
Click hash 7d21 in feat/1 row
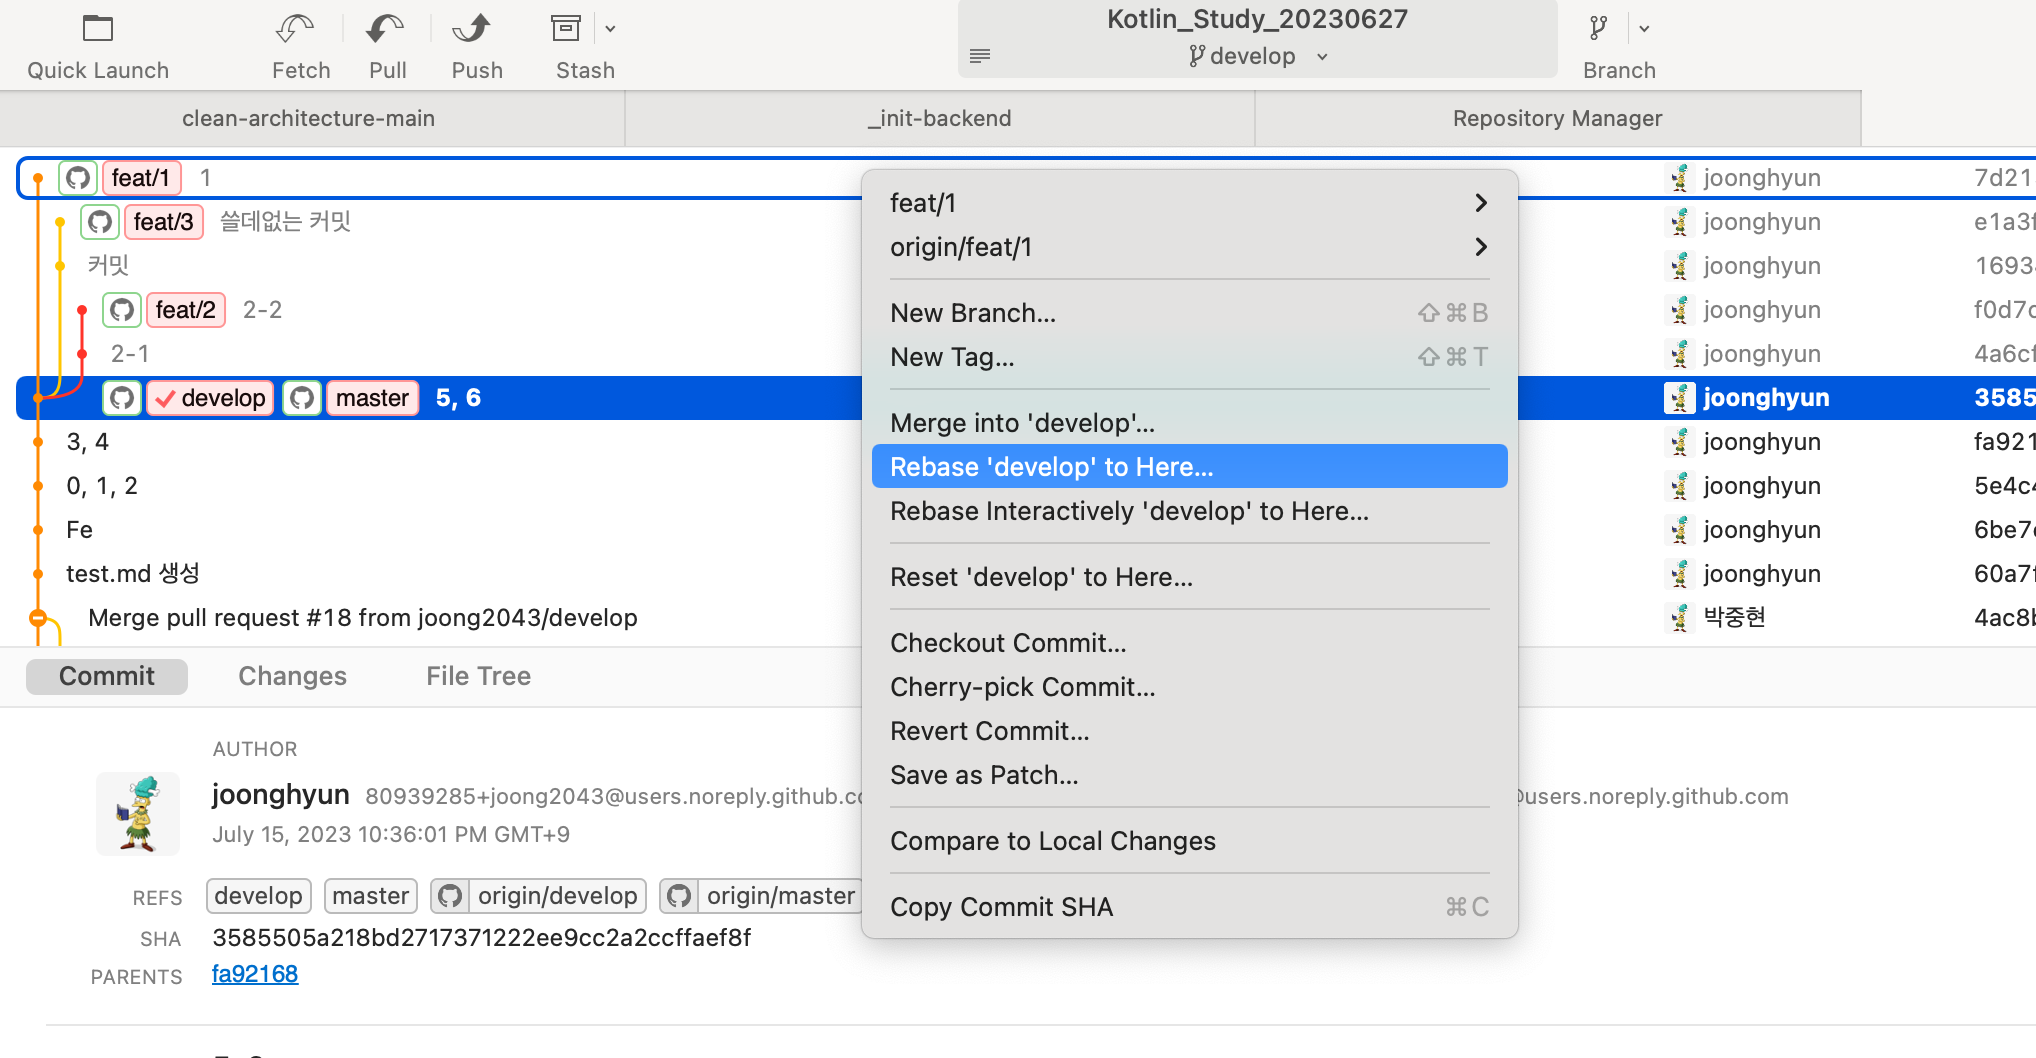click(x=2004, y=178)
